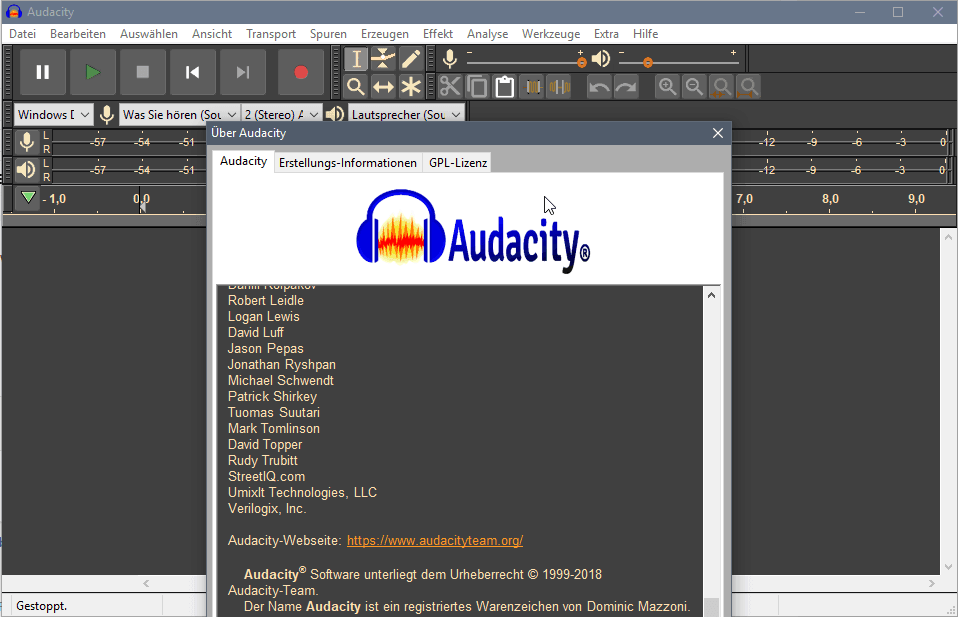Open the recording device dropdown 'Was Sie hören'
958x617 pixels.
(x=179, y=114)
